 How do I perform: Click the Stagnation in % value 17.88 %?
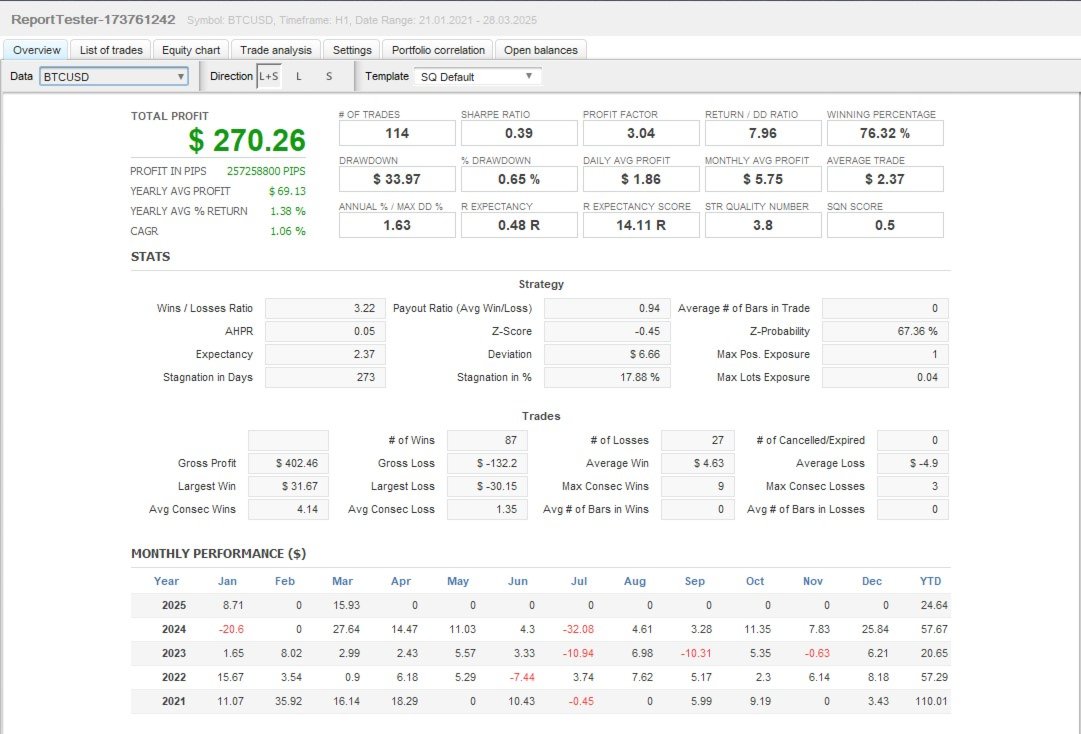[607, 378]
